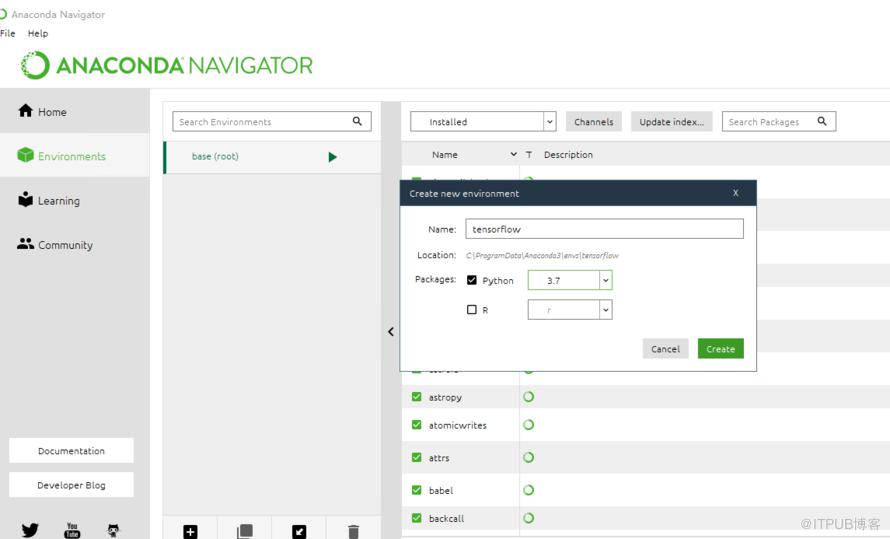Click Cancel in the Create new environment dialog
Image resolution: width=890 pixels, height=539 pixels.
[665, 349]
